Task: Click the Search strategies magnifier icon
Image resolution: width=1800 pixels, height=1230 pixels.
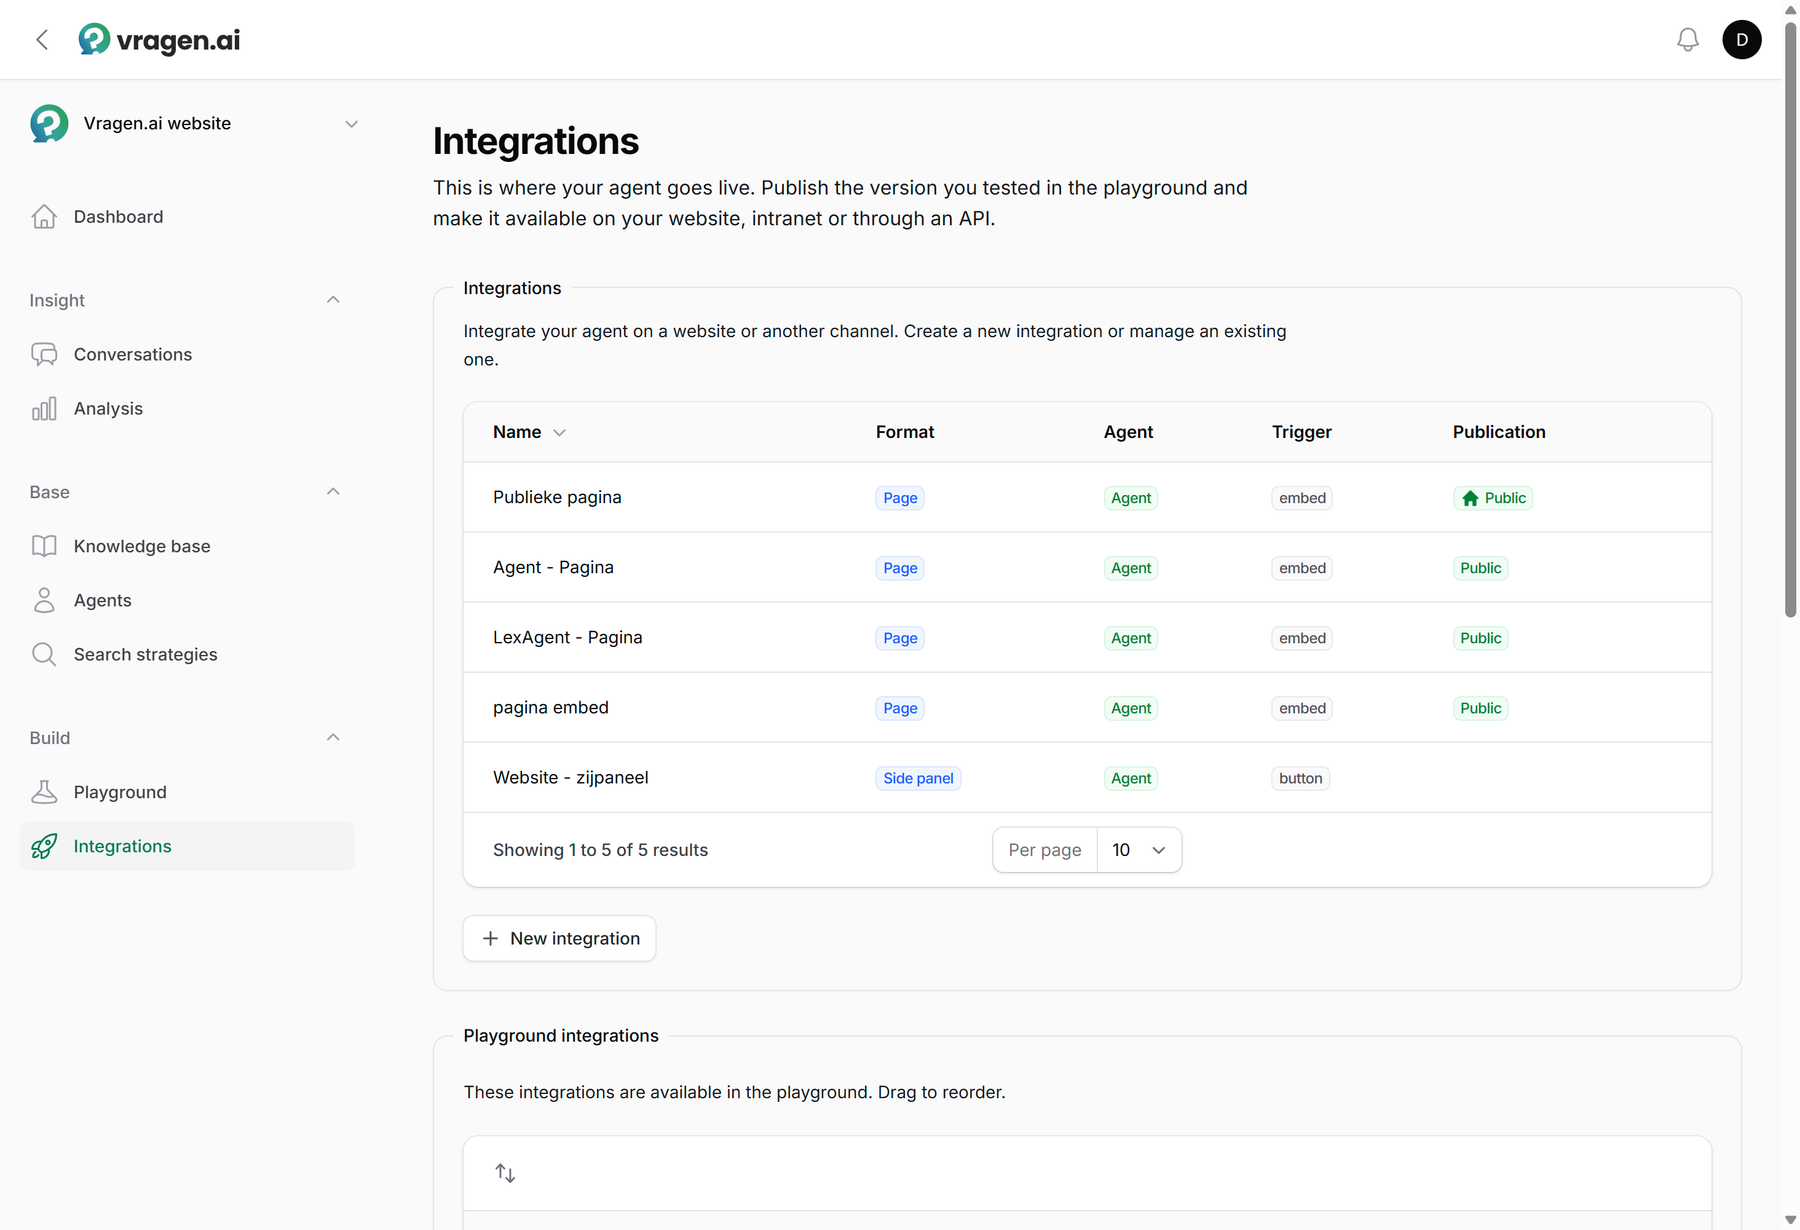Action: coord(44,654)
